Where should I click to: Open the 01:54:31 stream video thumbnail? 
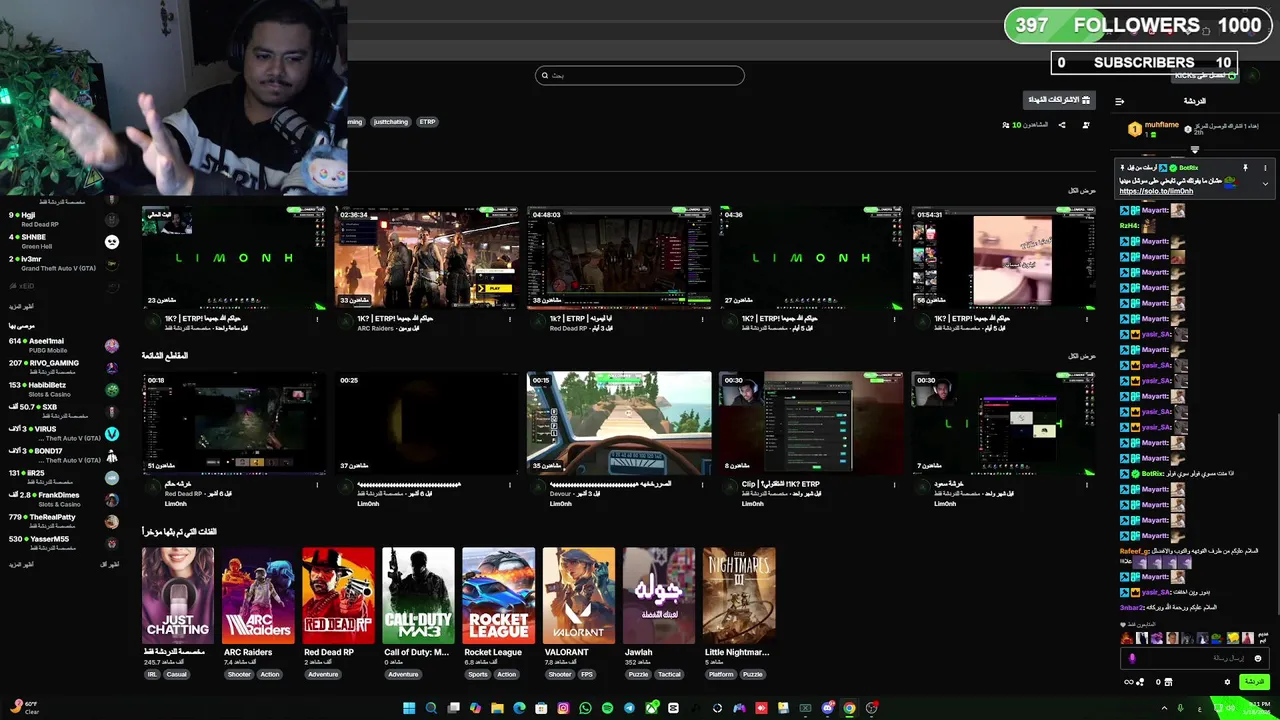(1003, 258)
